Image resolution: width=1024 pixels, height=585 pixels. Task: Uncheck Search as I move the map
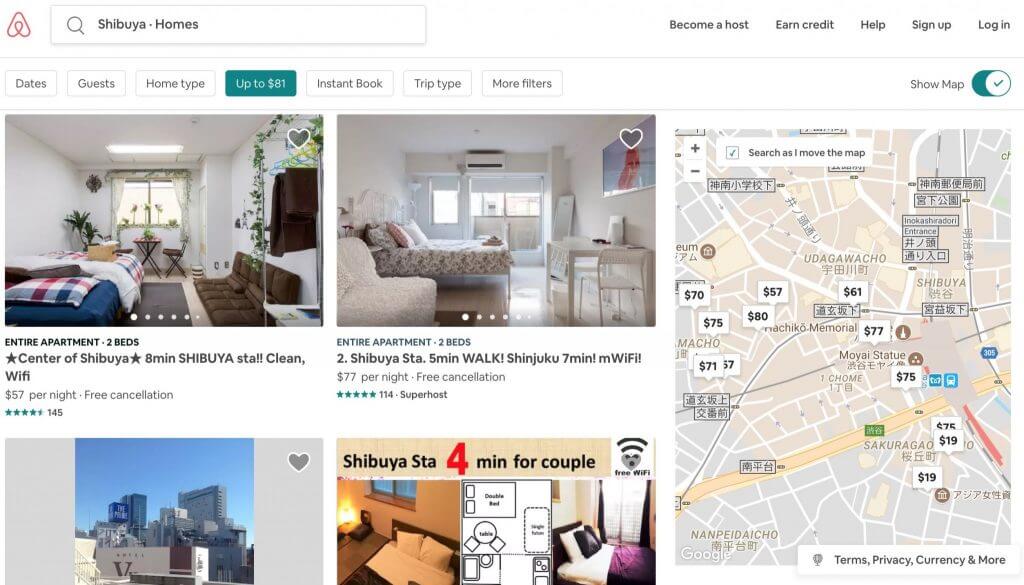click(x=733, y=153)
